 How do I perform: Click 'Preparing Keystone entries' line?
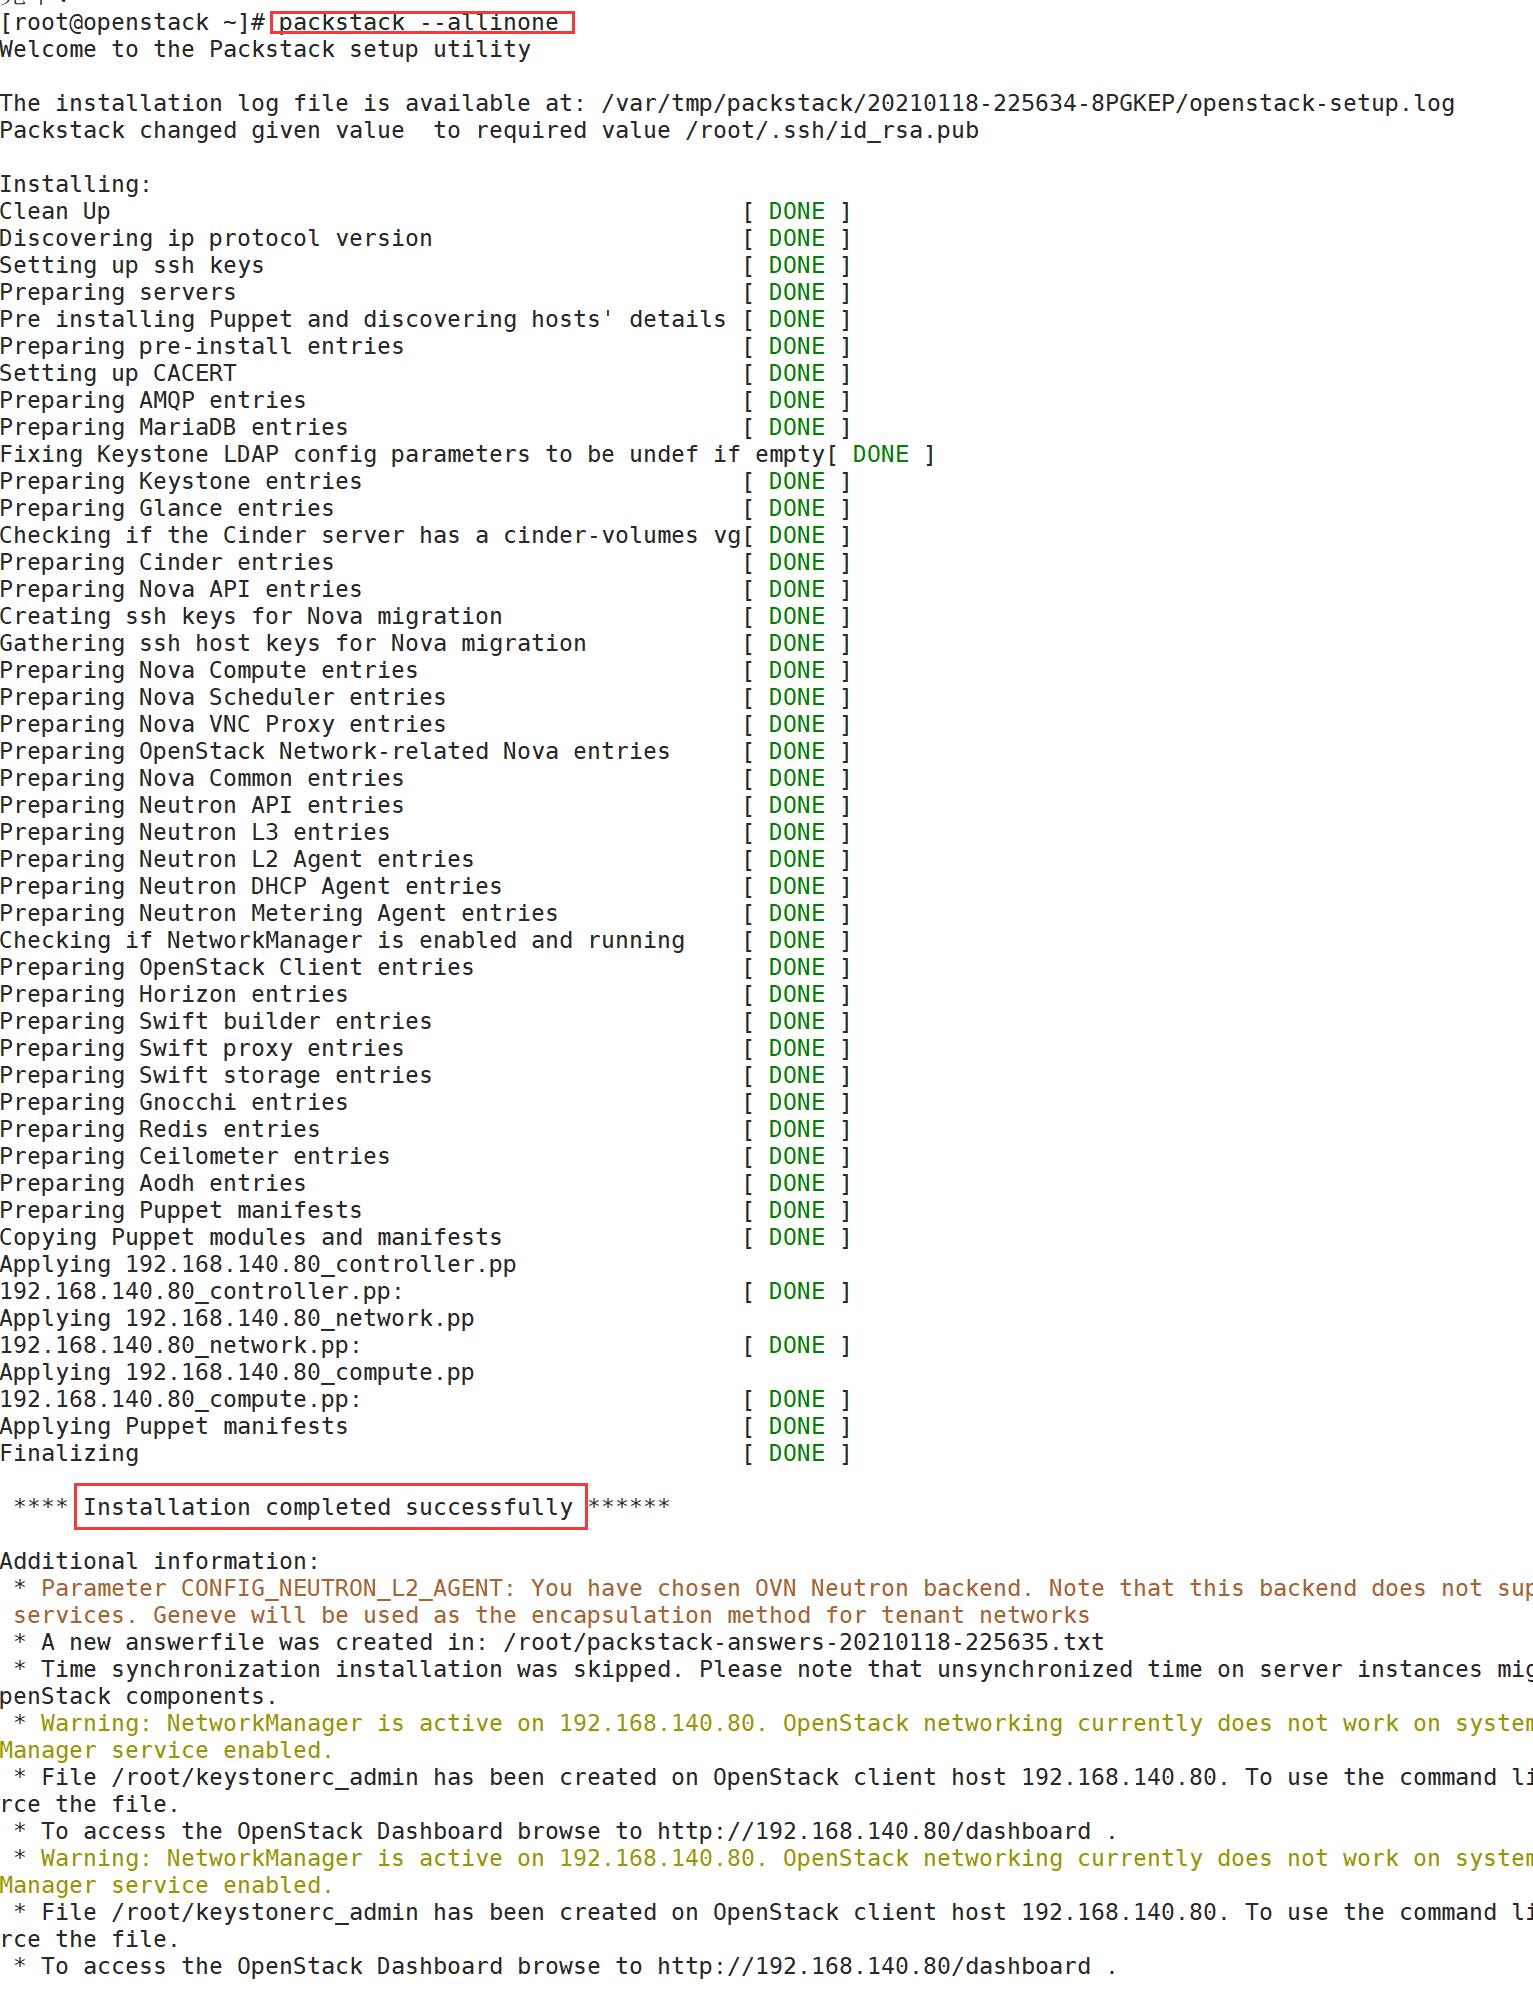(181, 482)
